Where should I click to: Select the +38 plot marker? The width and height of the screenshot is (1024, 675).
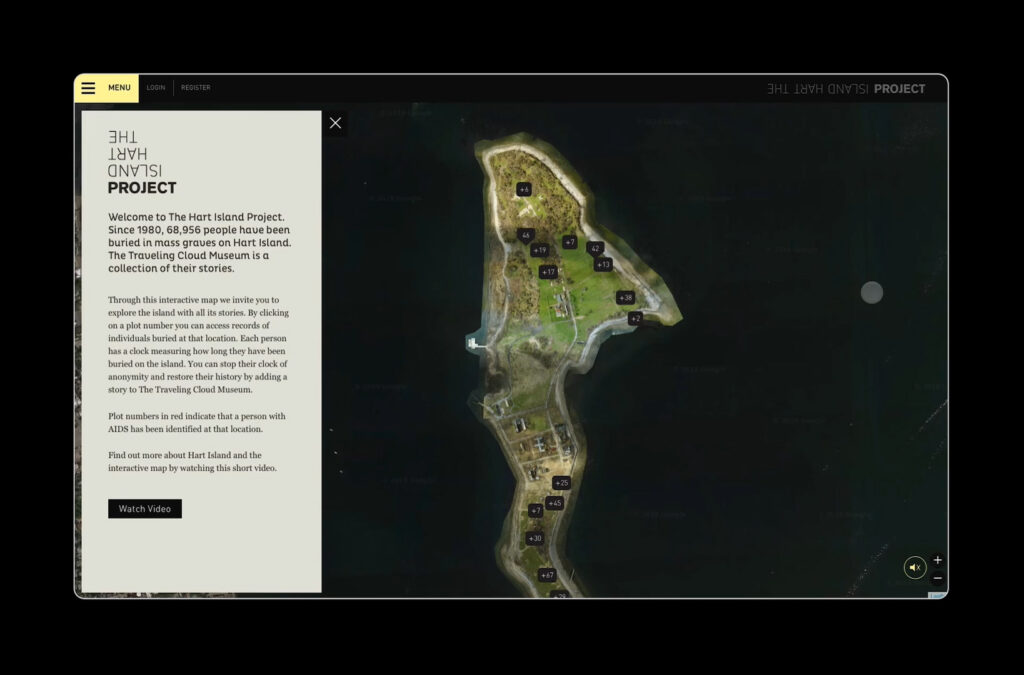coord(626,298)
